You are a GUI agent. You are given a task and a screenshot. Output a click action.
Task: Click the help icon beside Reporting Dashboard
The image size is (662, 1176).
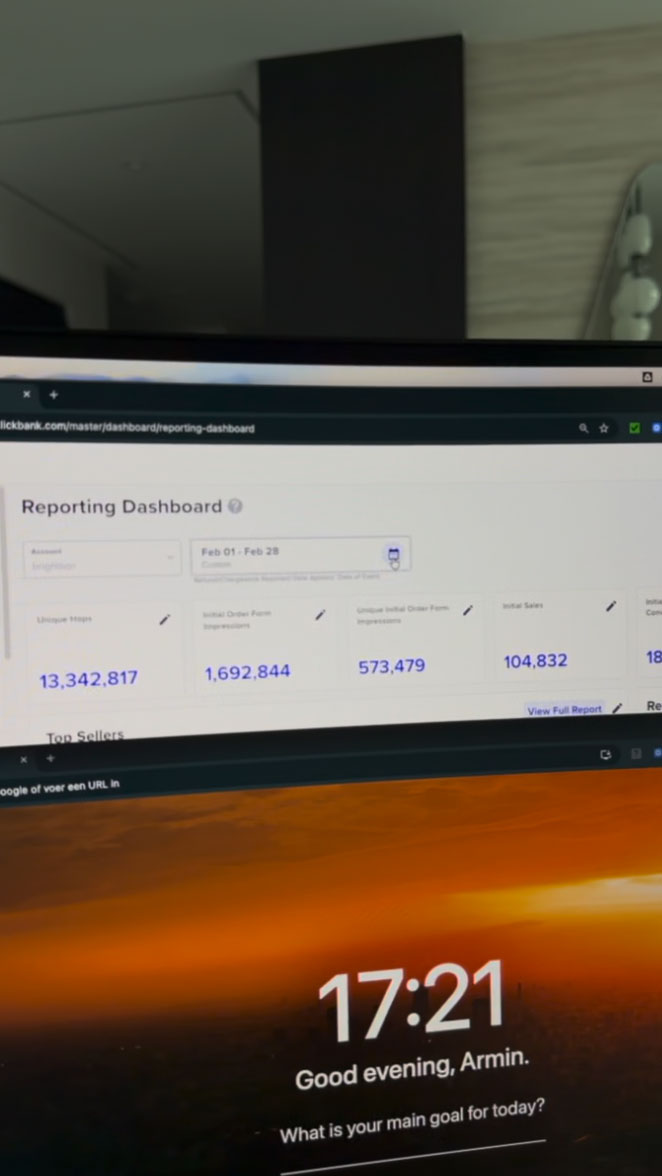235,506
